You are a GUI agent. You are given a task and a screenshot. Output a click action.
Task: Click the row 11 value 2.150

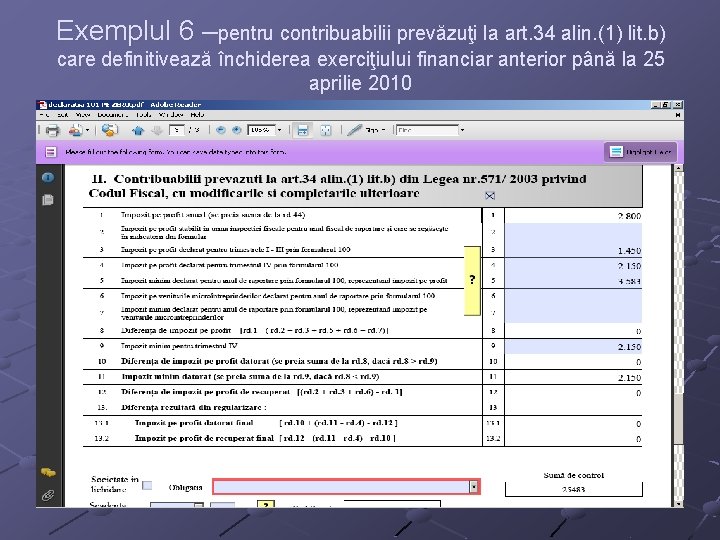click(629, 378)
